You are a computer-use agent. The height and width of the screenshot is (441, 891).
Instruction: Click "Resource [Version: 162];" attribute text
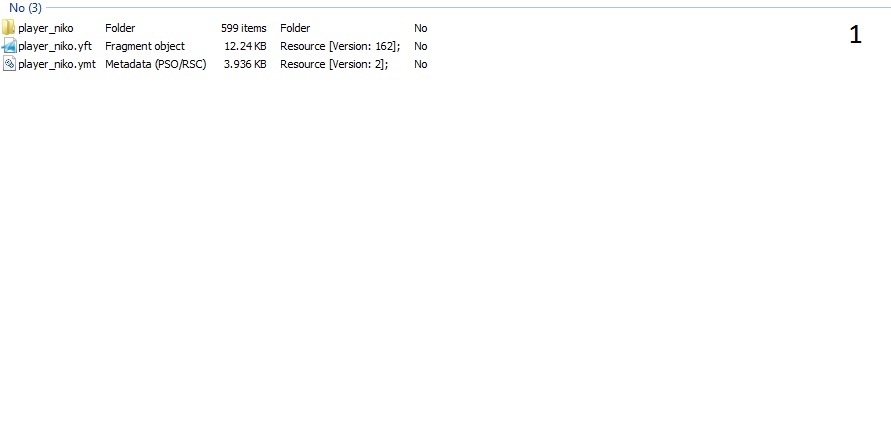pyautogui.click(x=340, y=46)
